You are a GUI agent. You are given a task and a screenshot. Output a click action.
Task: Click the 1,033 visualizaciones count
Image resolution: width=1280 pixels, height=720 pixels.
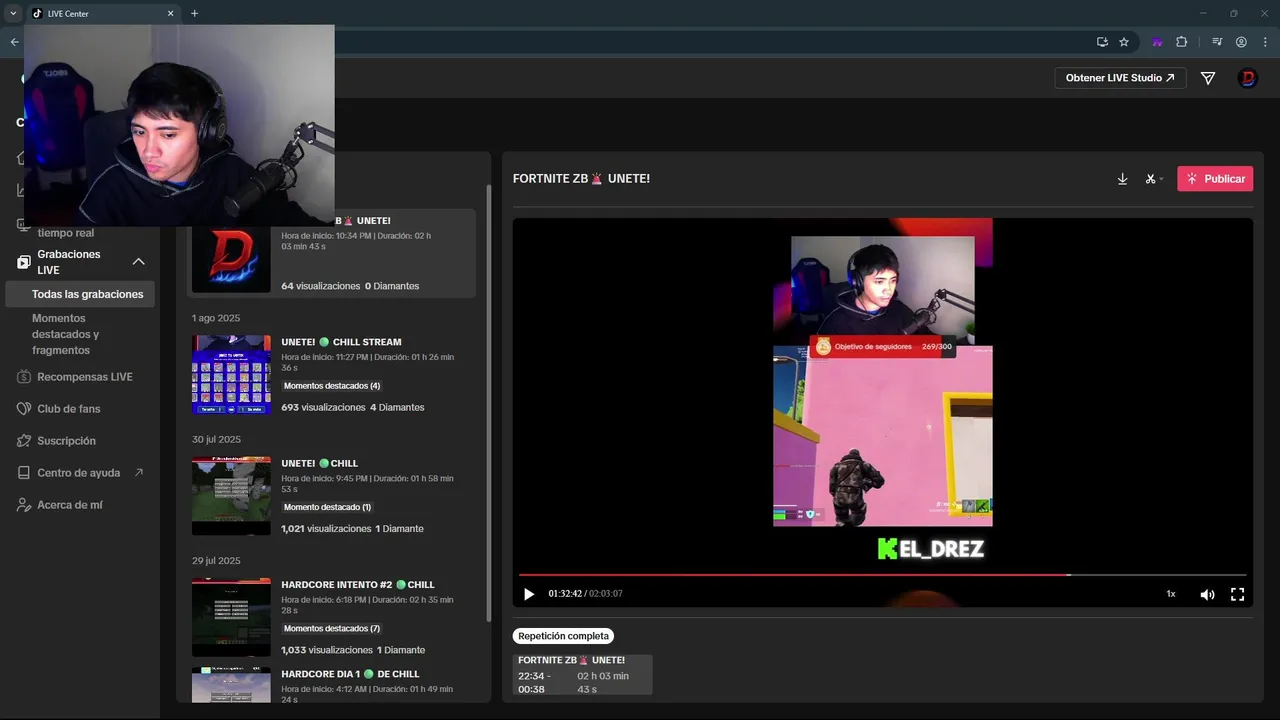point(326,650)
